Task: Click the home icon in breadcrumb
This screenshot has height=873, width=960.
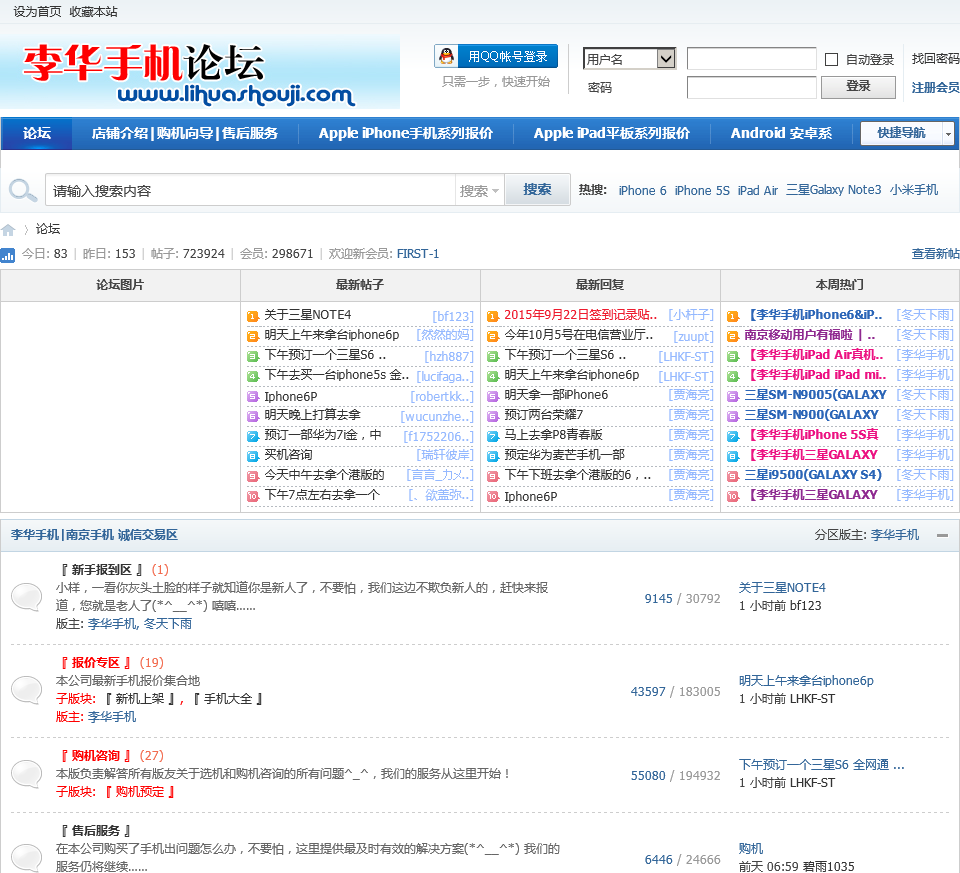Action: [8, 230]
